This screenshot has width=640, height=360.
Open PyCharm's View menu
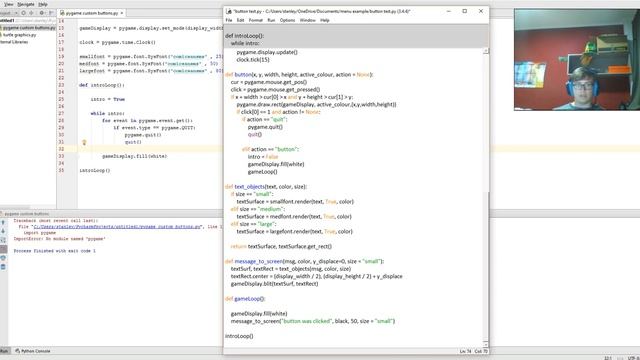[9, 4]
